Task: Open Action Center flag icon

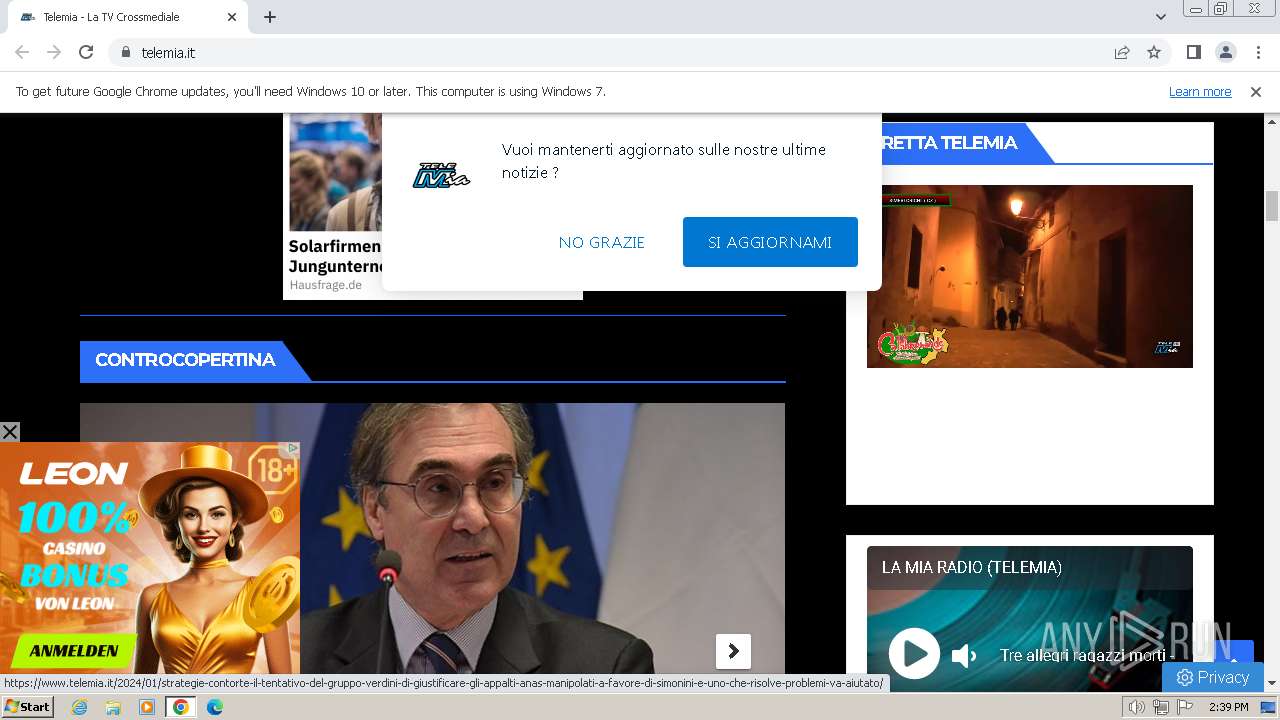Action: tap(1185, 707)
